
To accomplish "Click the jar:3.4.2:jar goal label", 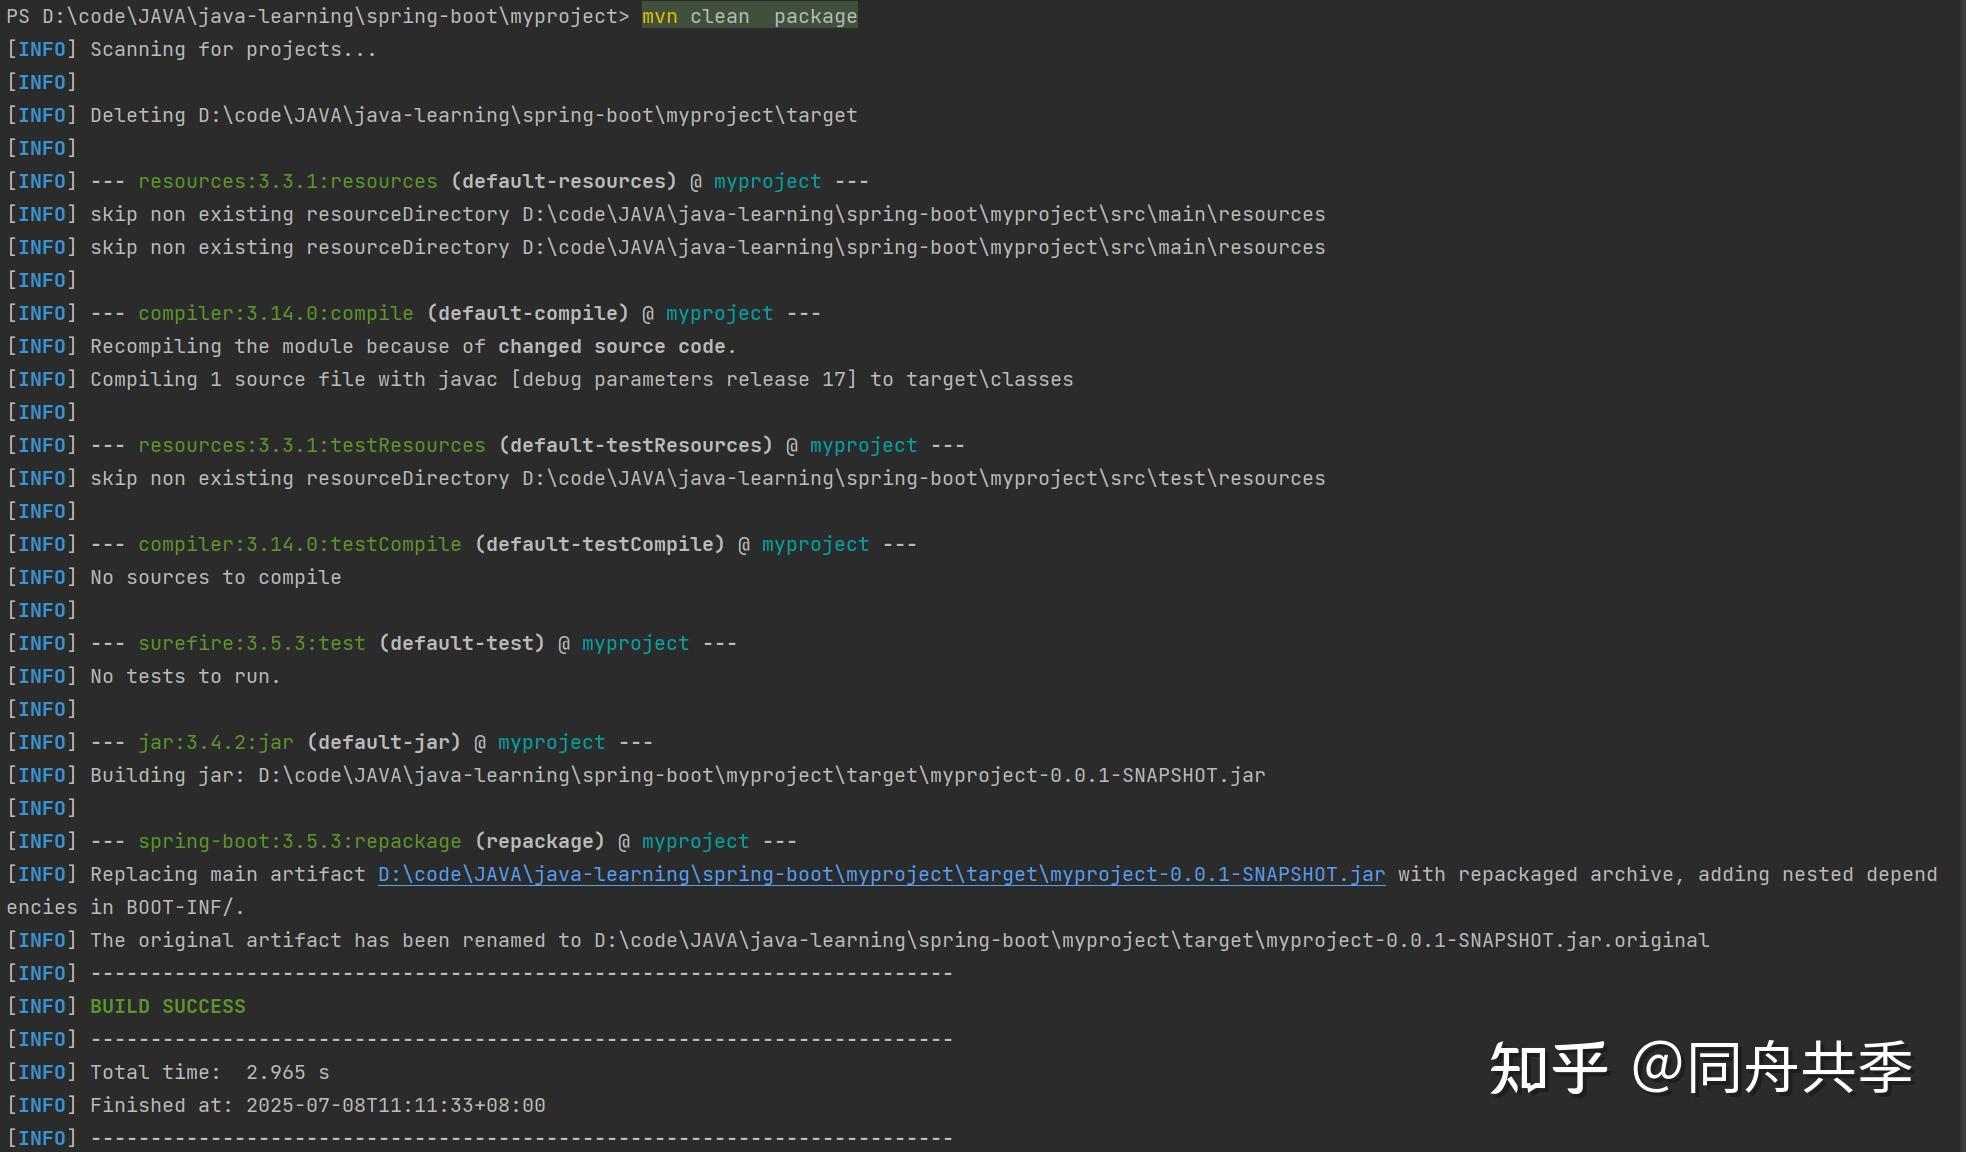I will pyautogui.click(x=216, y=742).
